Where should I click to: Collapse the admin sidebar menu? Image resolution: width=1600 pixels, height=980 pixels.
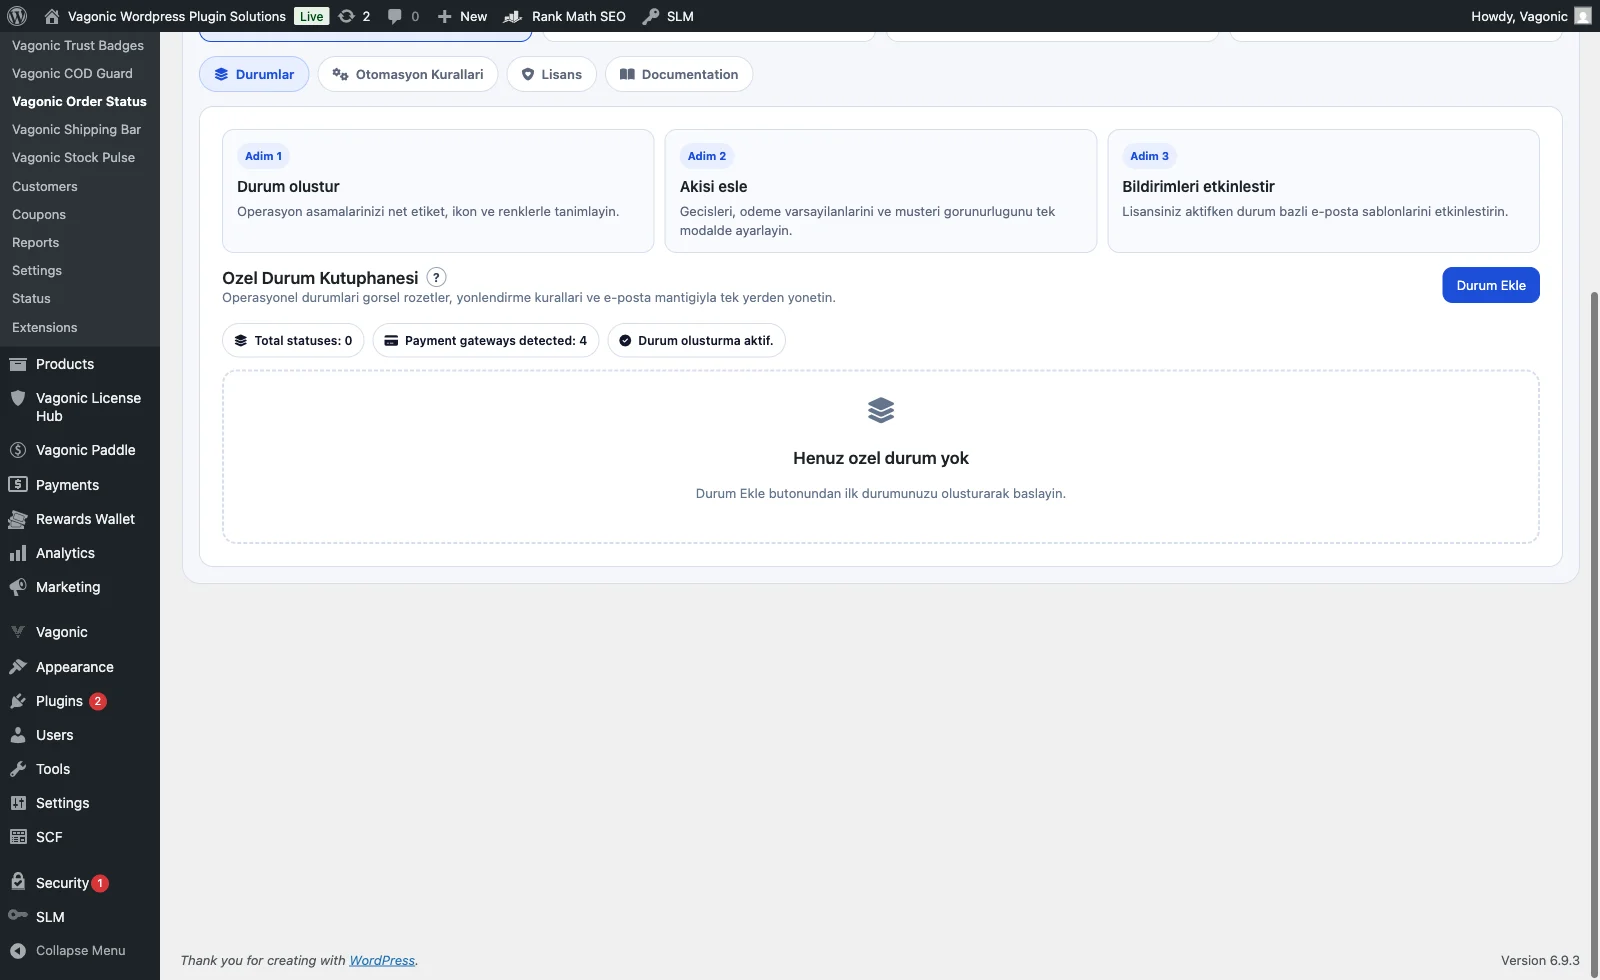tap(80, 951)
